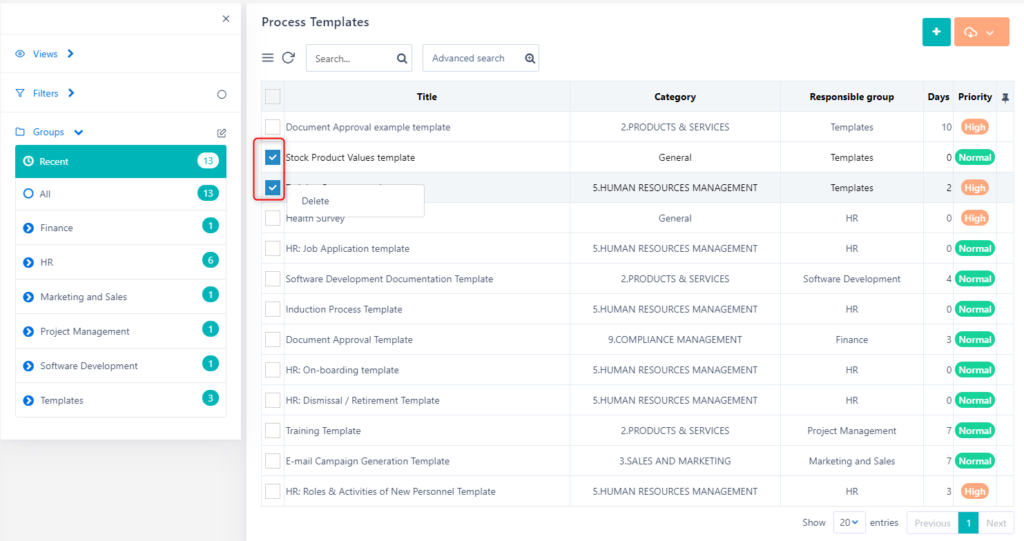The height and width of the screenshot is (541, 1024).
Task: Expand the Views chevron arrow
Action: pos(71,54)
